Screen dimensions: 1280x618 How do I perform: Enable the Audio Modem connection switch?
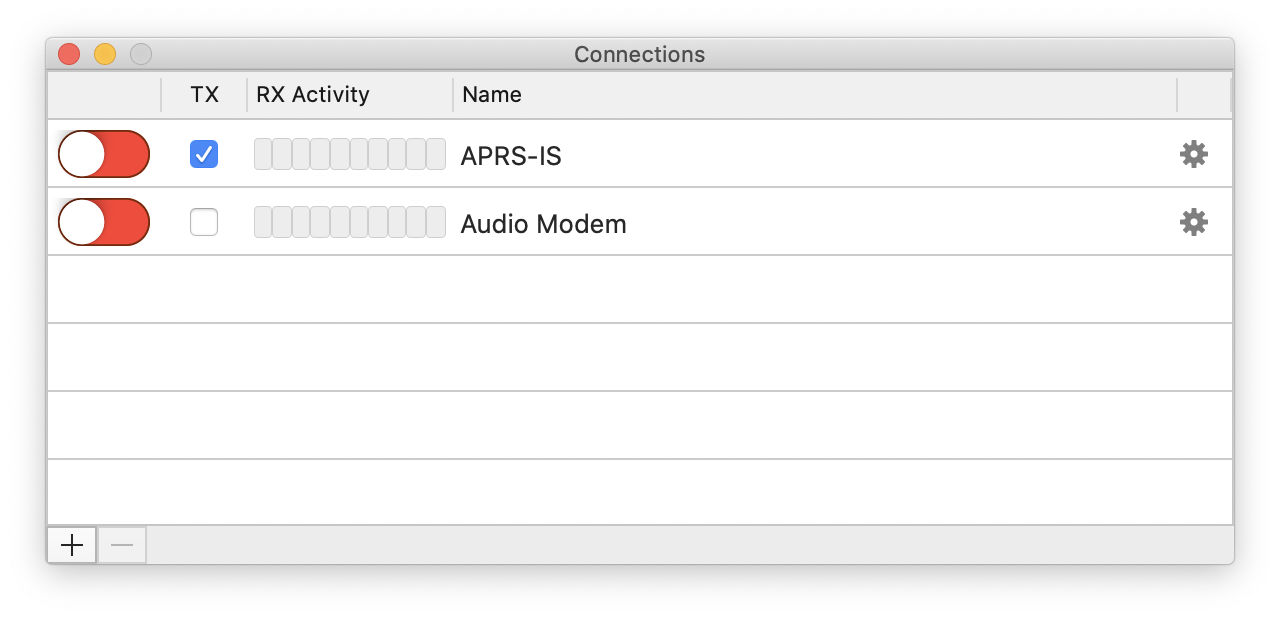point(104,222)
